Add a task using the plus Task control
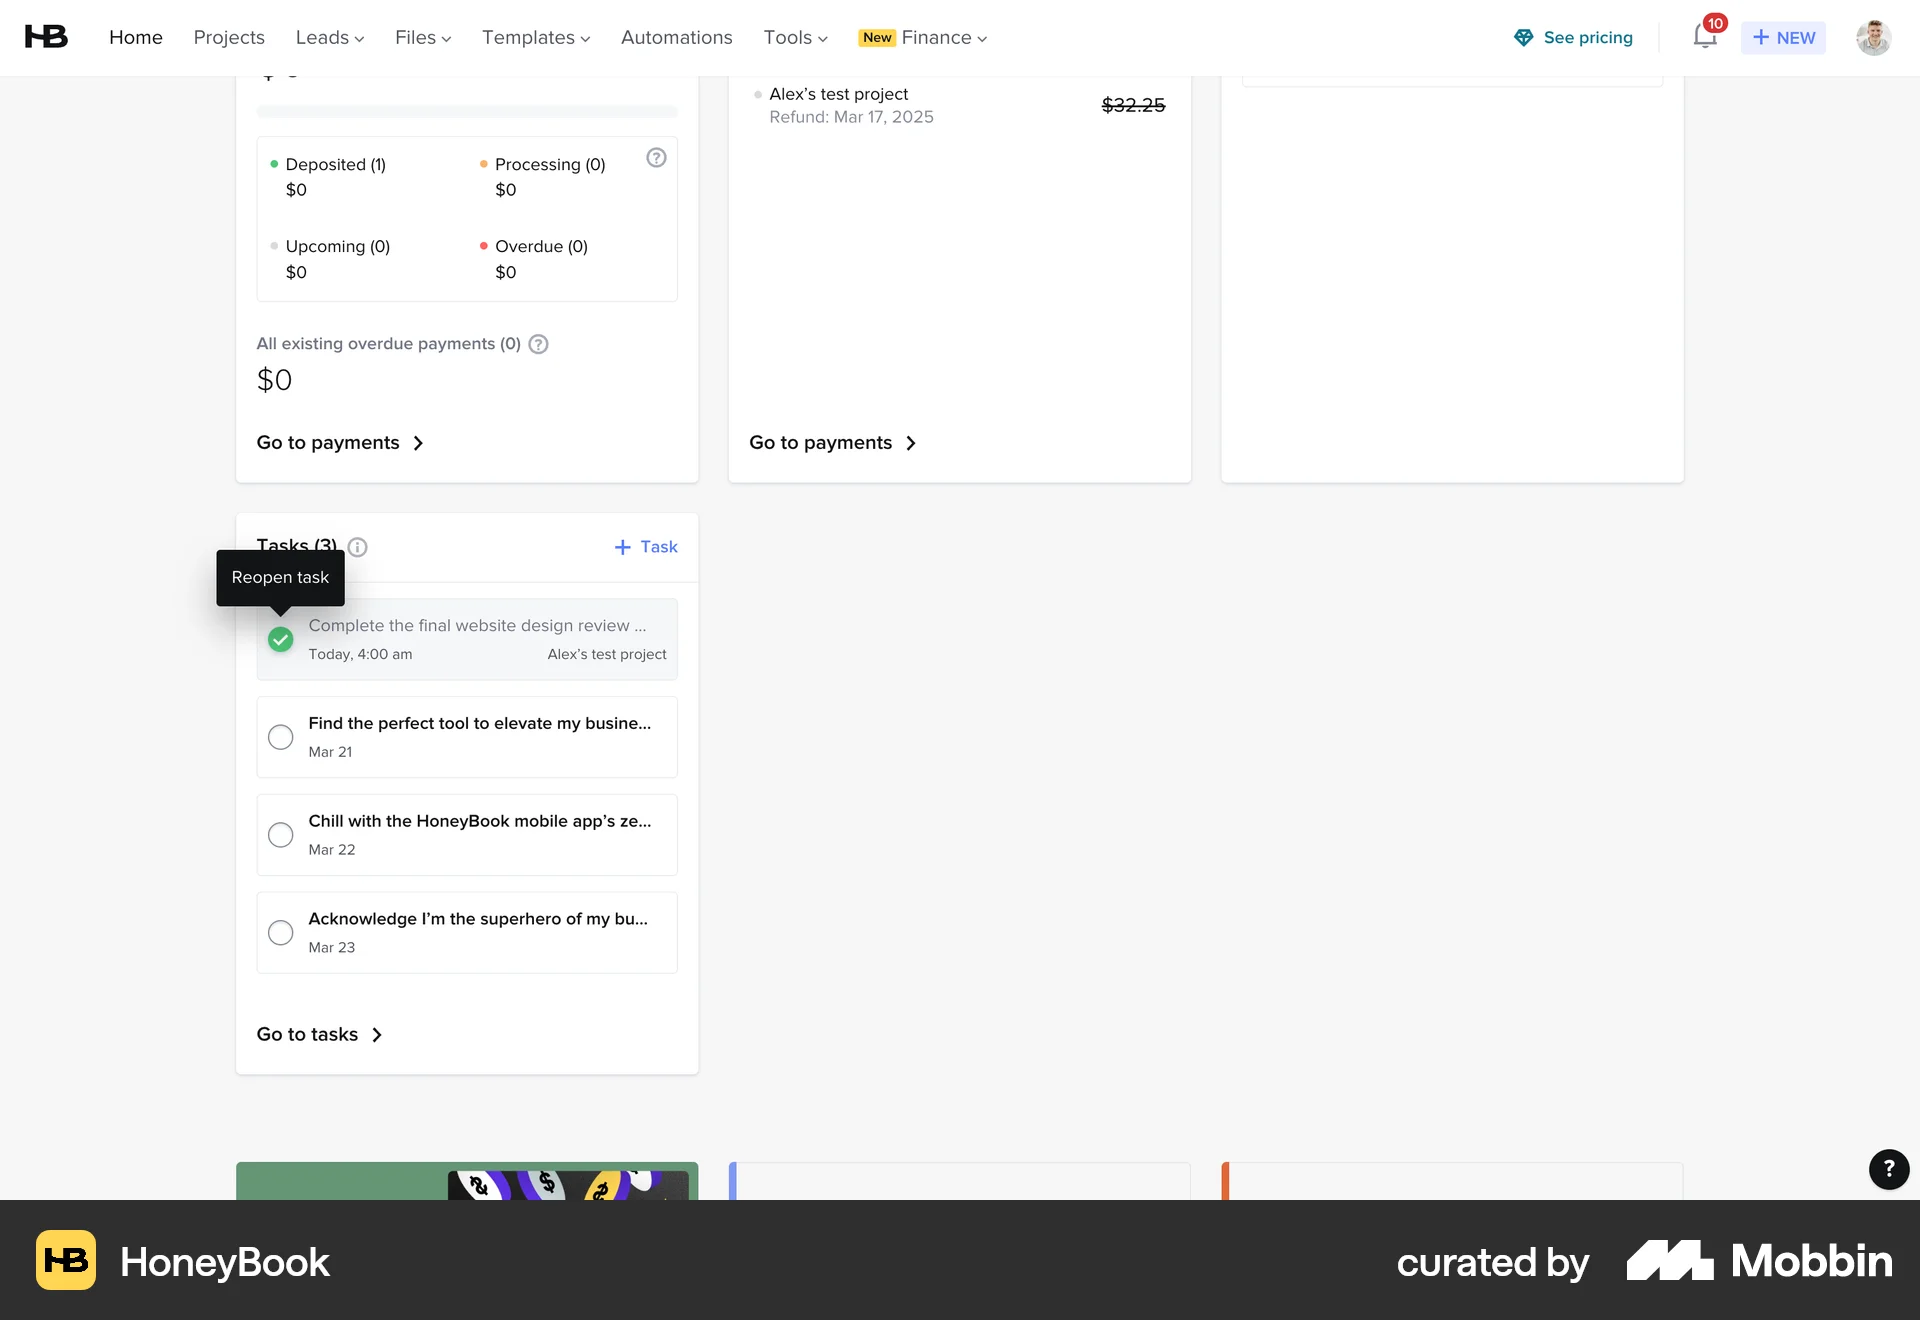 [646, 547]
